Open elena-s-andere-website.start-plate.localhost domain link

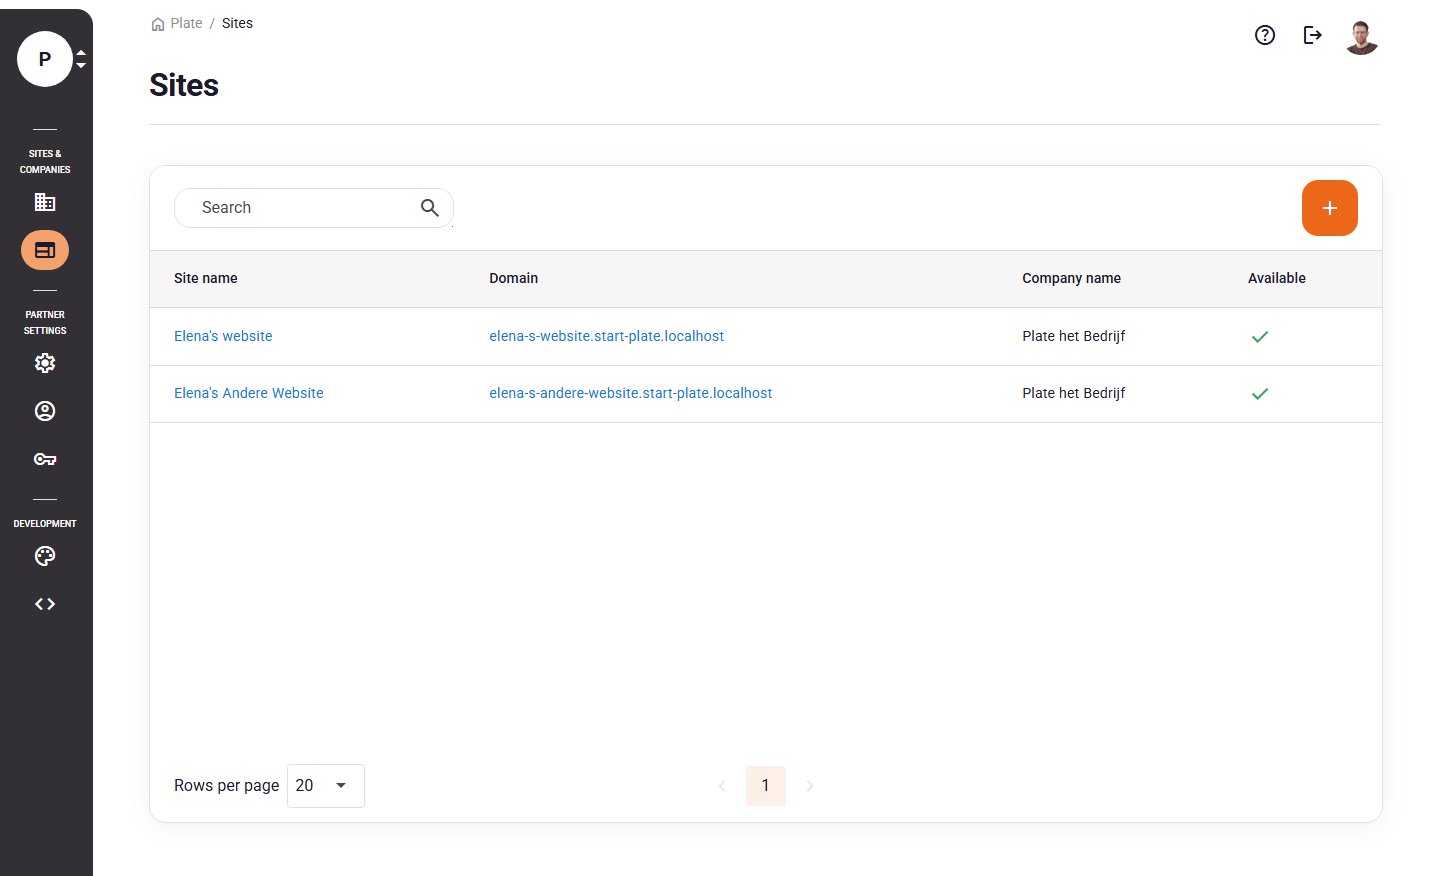tap(630, 393)
